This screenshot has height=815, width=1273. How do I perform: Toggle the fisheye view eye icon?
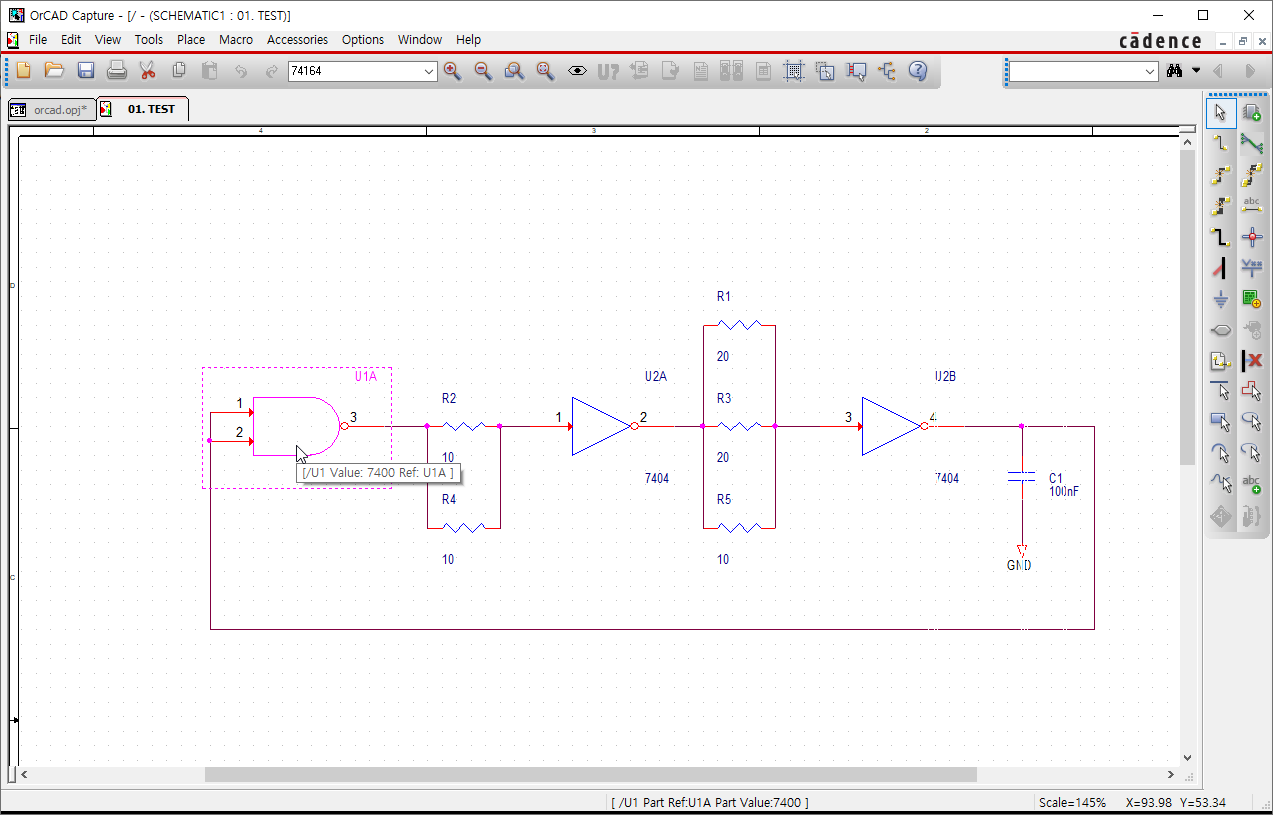(577, 71)
